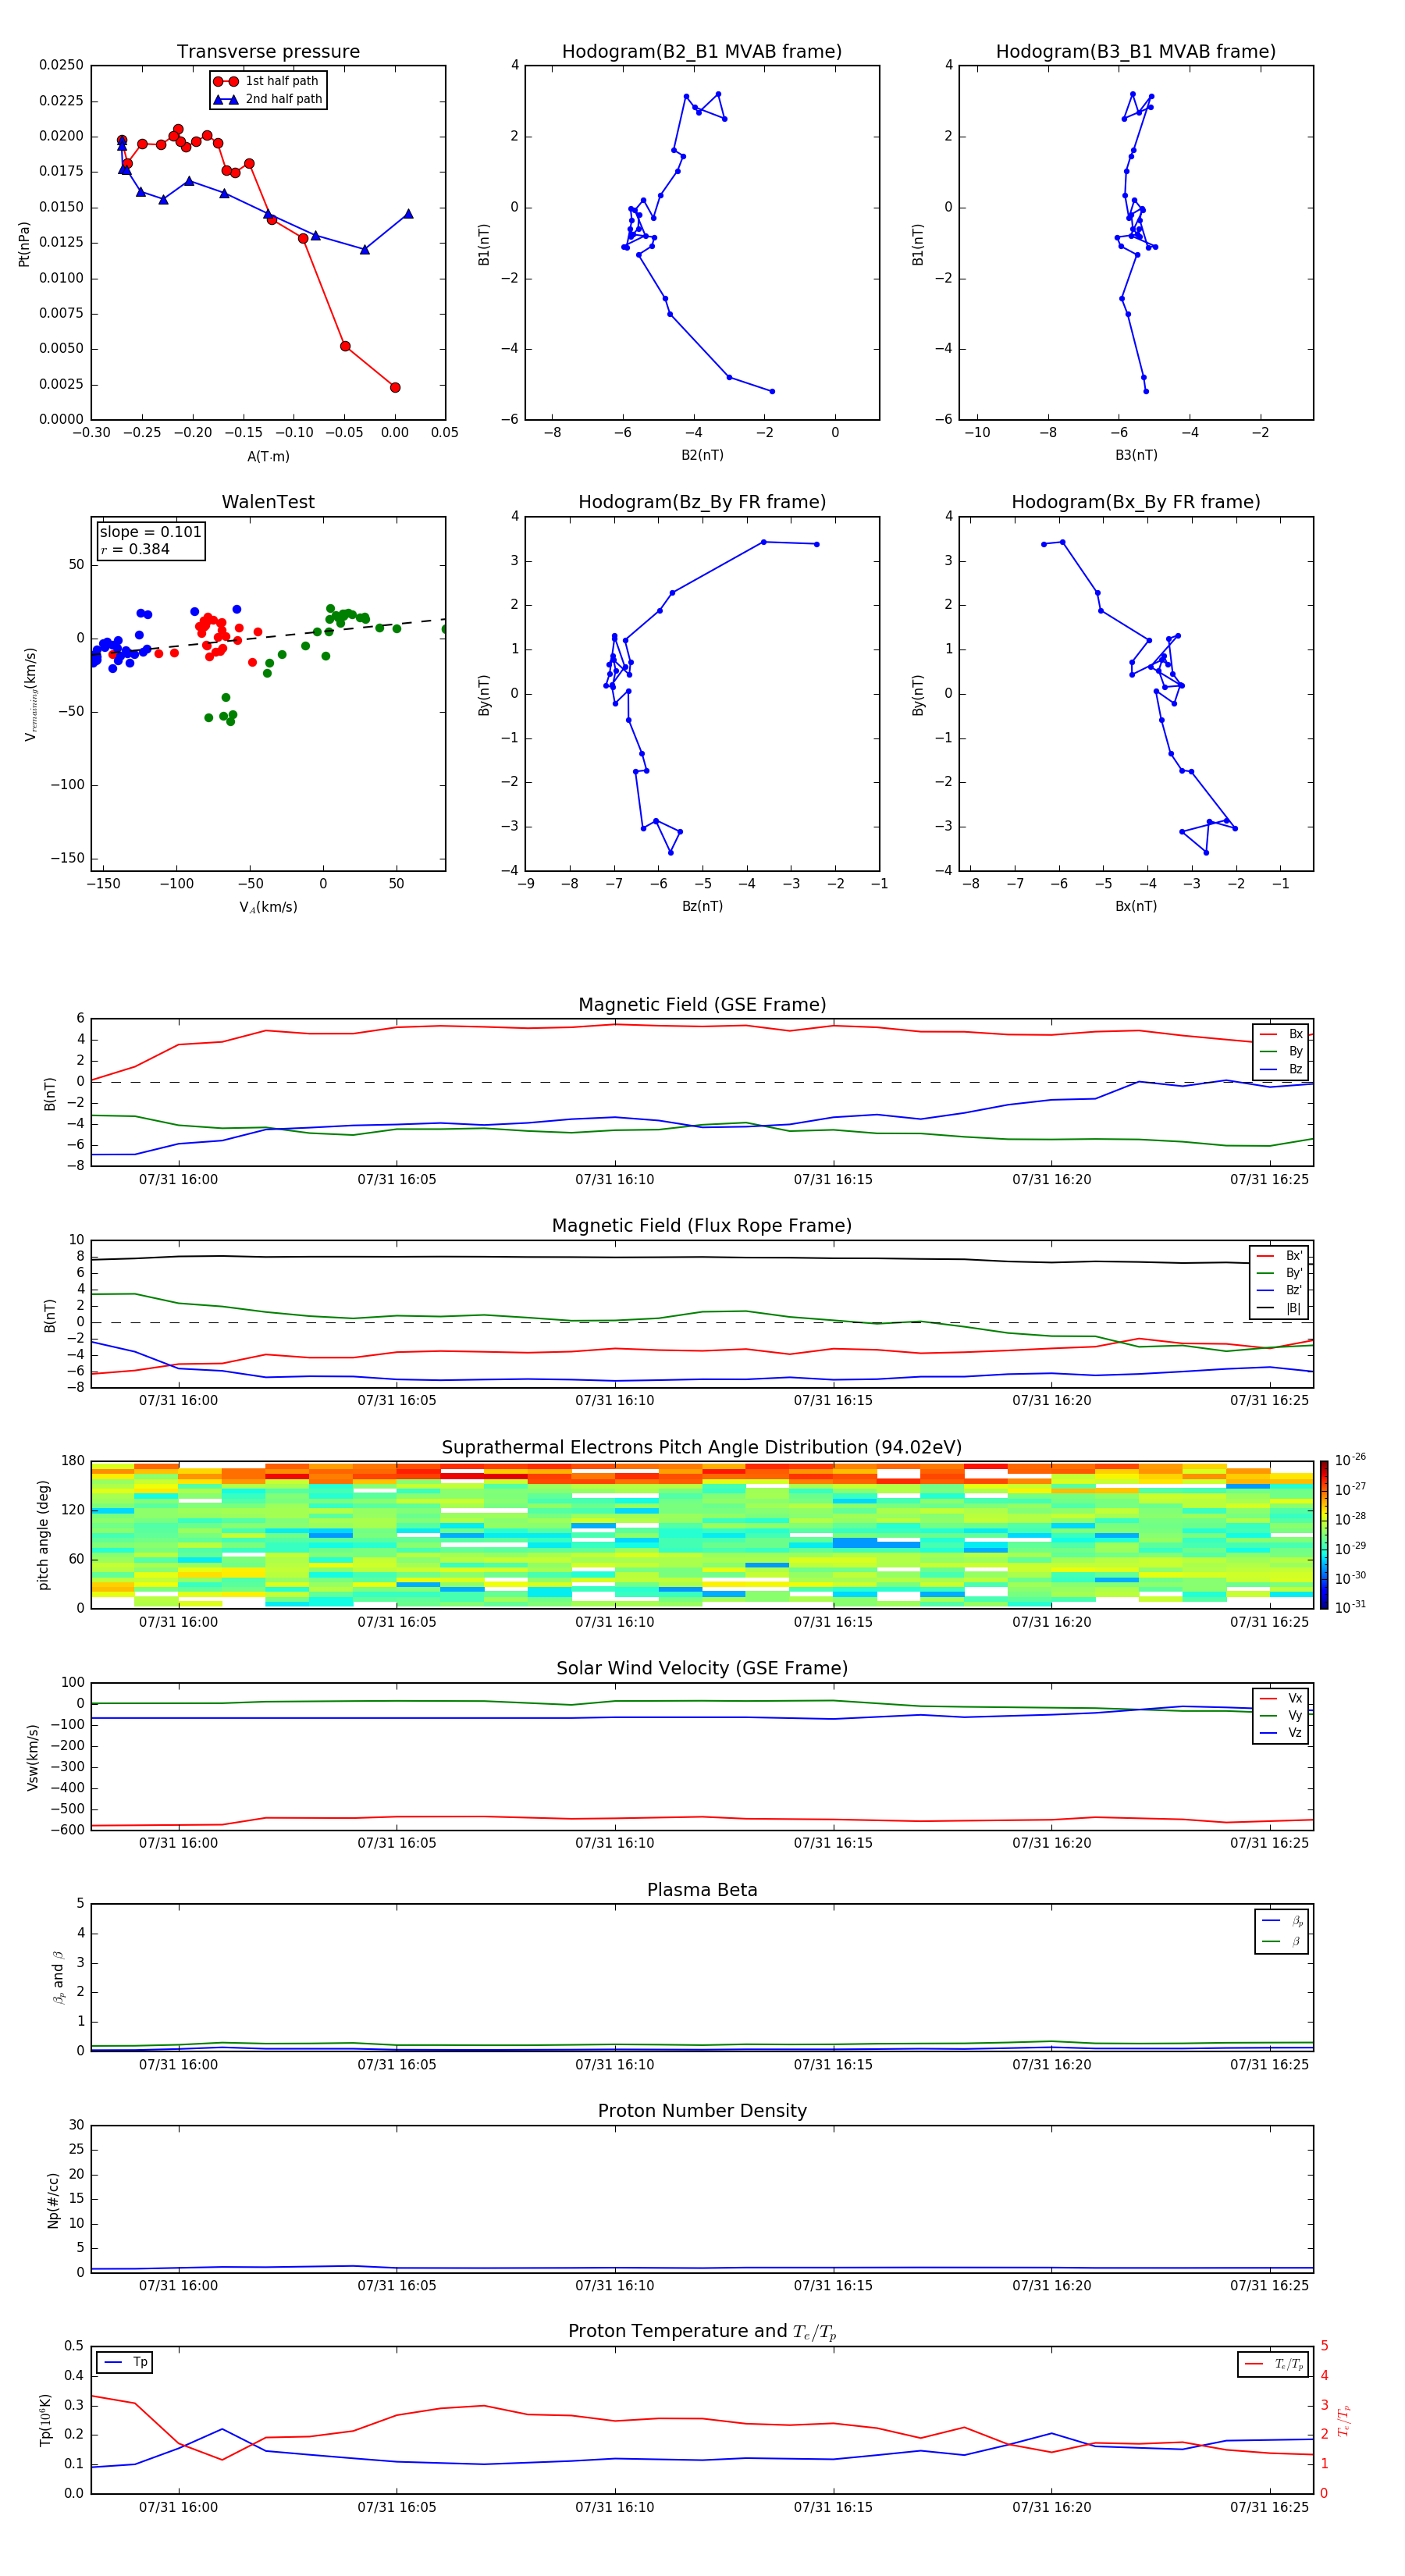The height and width of the screenshot is (2576, 1405).
Task: Click the 'Magnetic Field (GSE Frame)' title
Action: pos(702,1005)
